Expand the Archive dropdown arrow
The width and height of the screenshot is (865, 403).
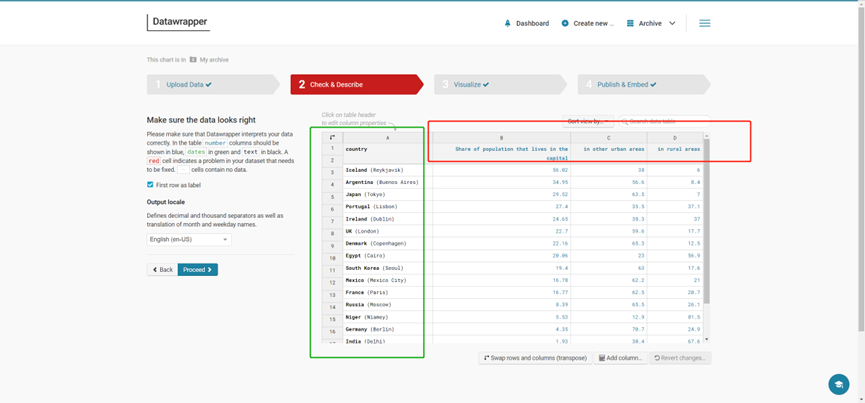(672, 23)
